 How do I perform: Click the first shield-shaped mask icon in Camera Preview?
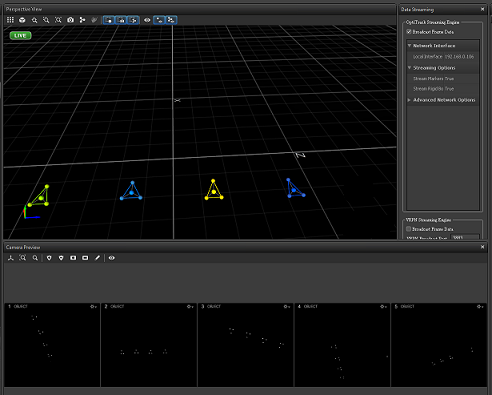pos(49,258)
